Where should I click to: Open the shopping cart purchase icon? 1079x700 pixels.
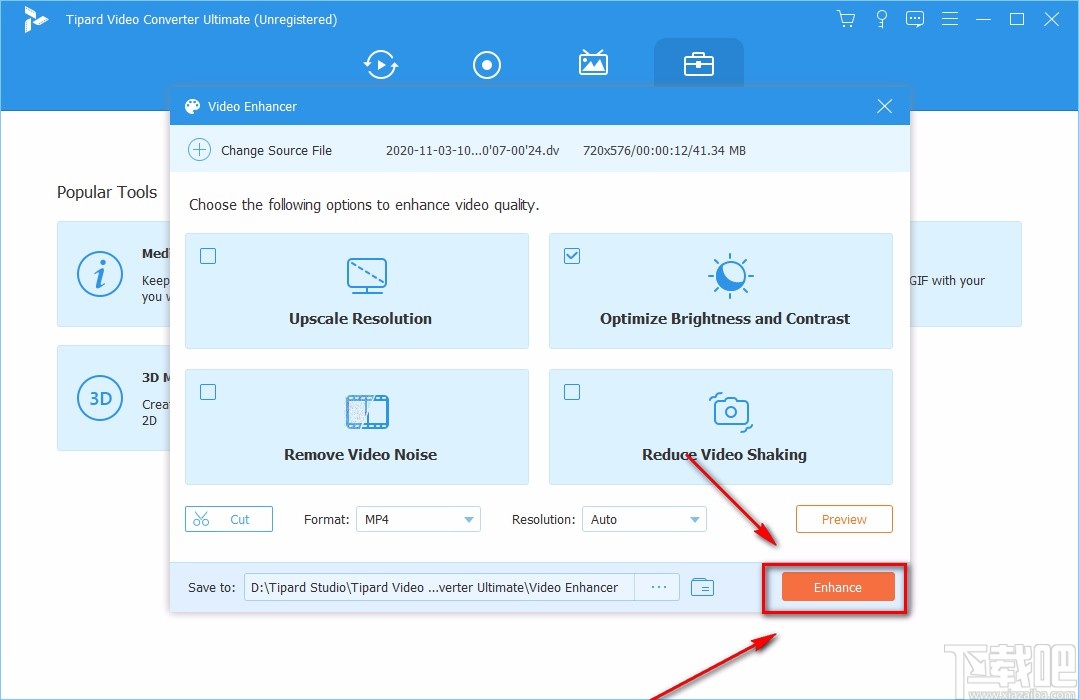pos(846,19)
